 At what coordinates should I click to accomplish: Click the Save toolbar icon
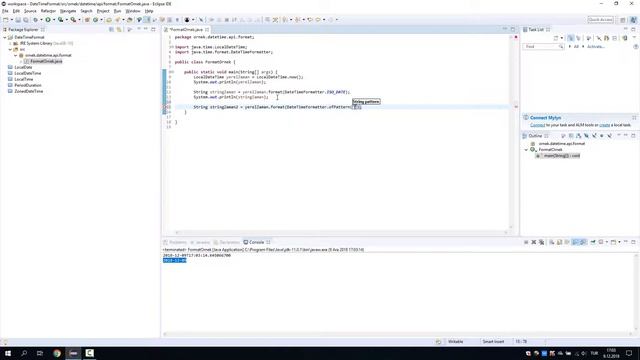18,20
